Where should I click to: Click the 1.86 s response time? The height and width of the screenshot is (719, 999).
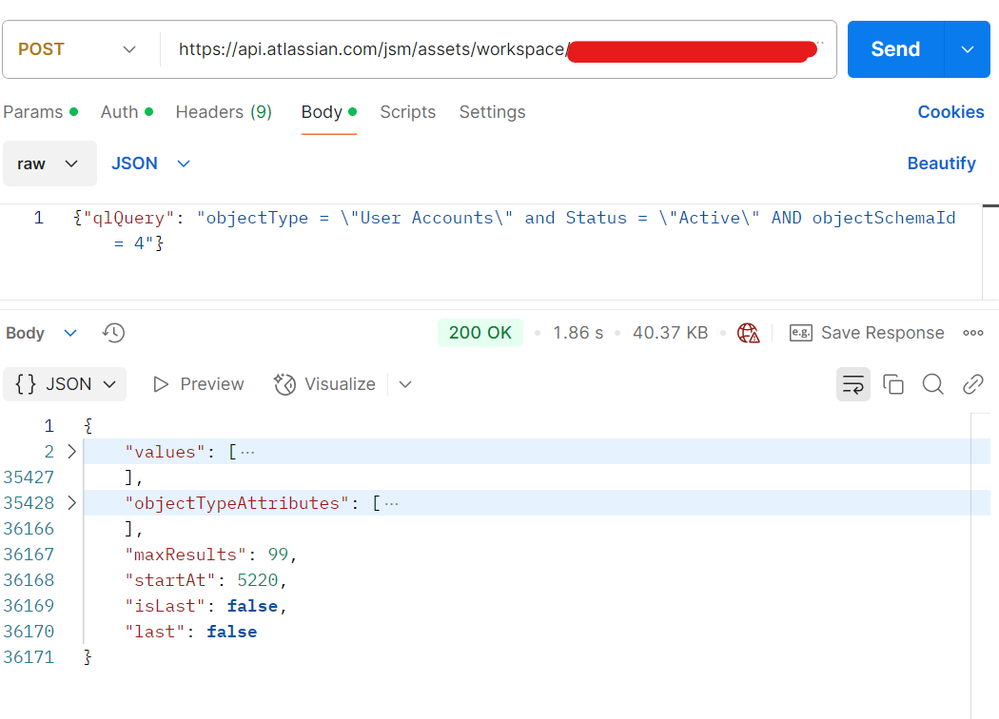point(578,332)
